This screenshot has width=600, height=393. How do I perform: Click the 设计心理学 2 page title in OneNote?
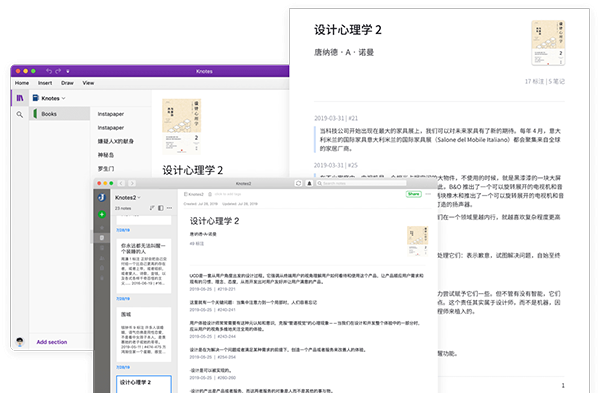tap(192, 170)
